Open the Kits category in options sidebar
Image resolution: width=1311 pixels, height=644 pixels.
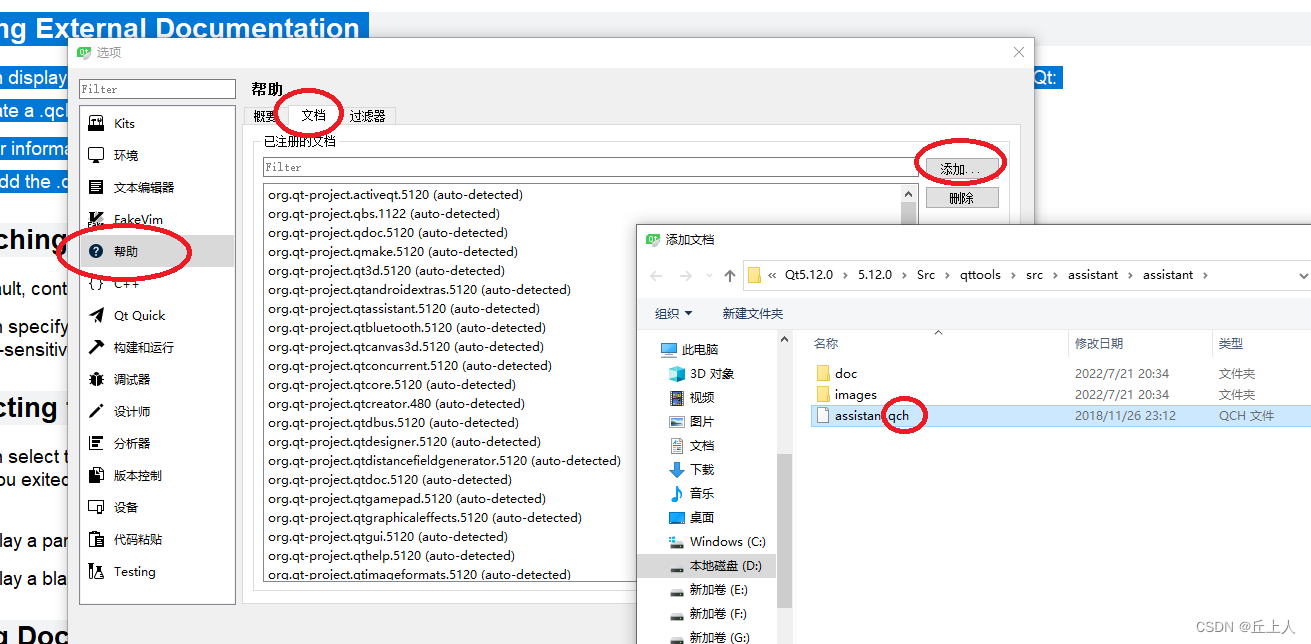(157, 123)
